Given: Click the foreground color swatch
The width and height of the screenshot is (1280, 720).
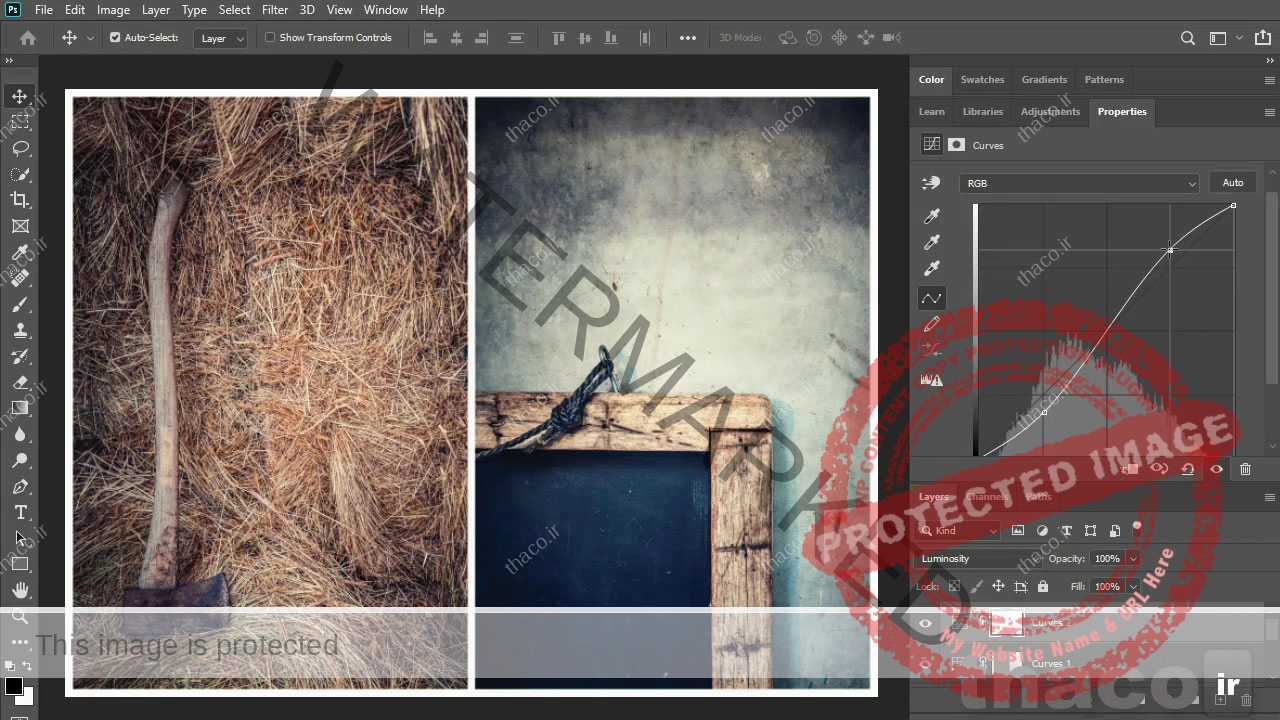Looking at the screenshot, I should (13, 686).
